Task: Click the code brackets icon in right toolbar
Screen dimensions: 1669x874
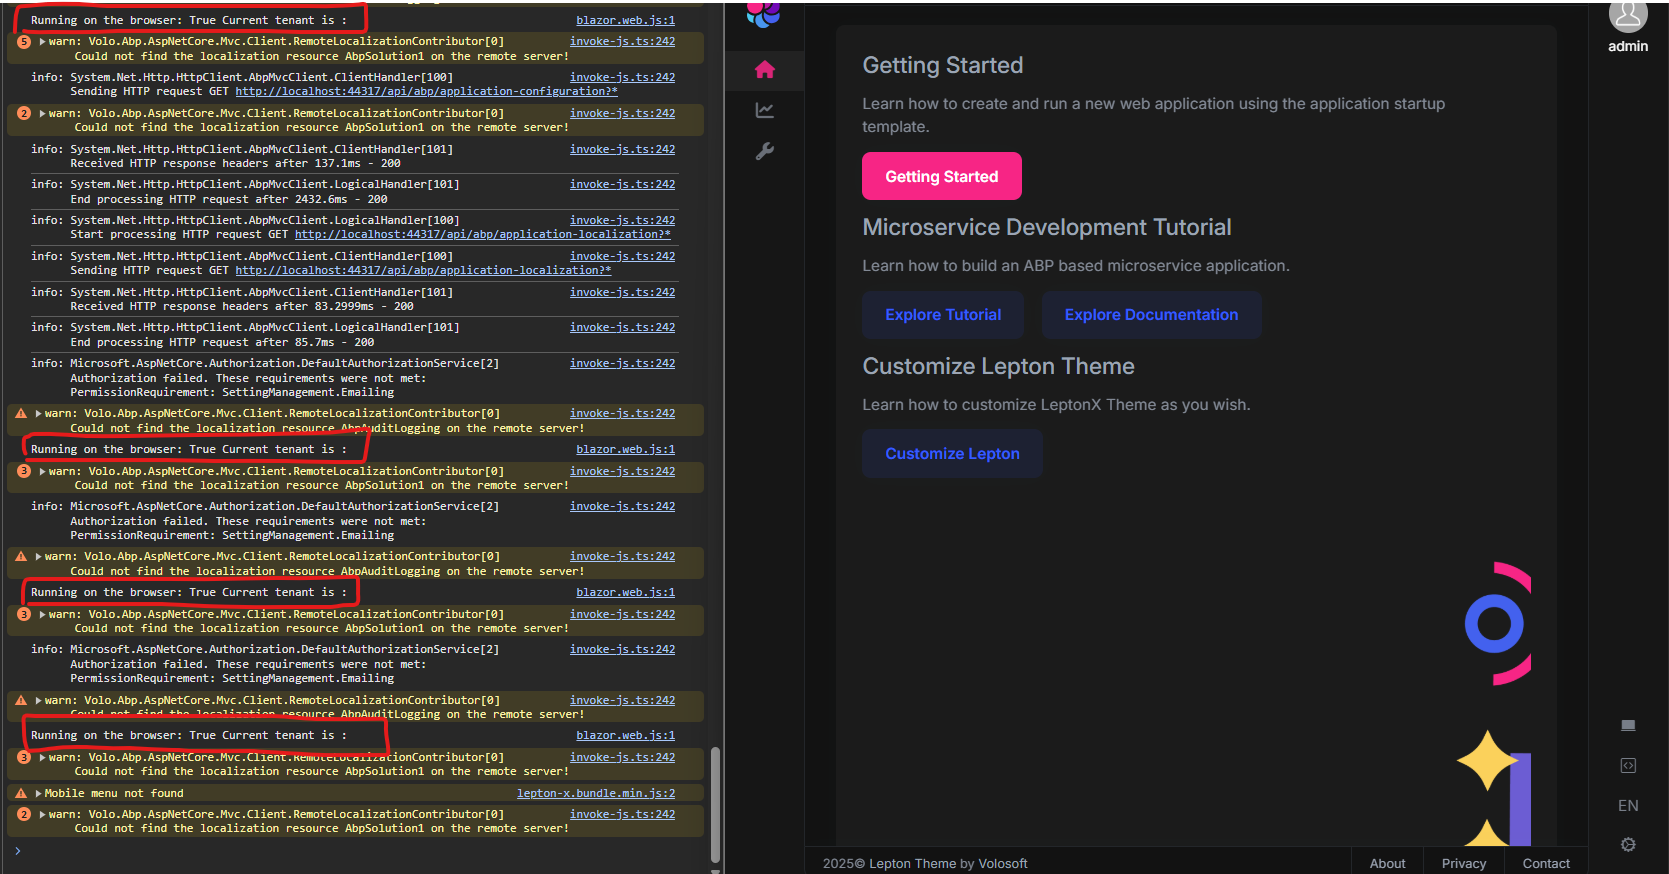Action: [x=1627, y=765]
